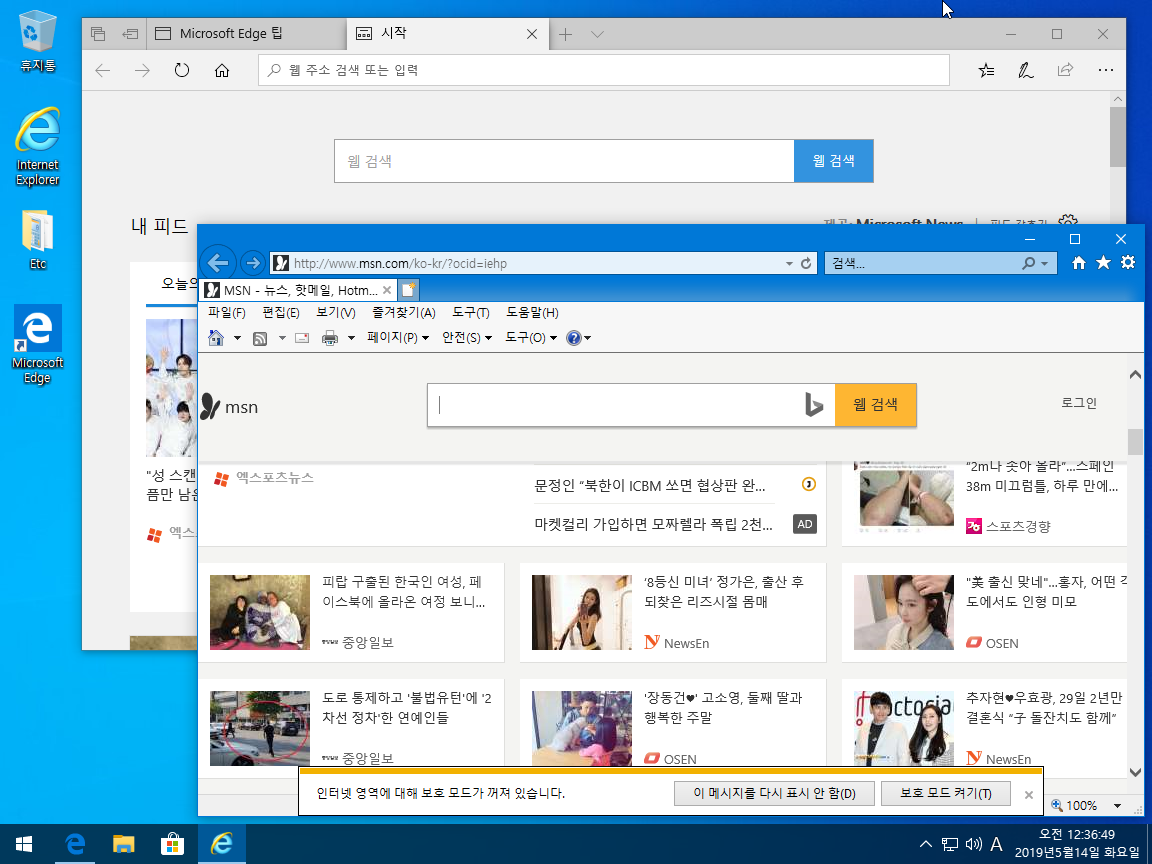Viewport: 1152px width, 864px height.
Task: Expand feeds dropdown arrow in IE command bar
Action: coord(281,338)
